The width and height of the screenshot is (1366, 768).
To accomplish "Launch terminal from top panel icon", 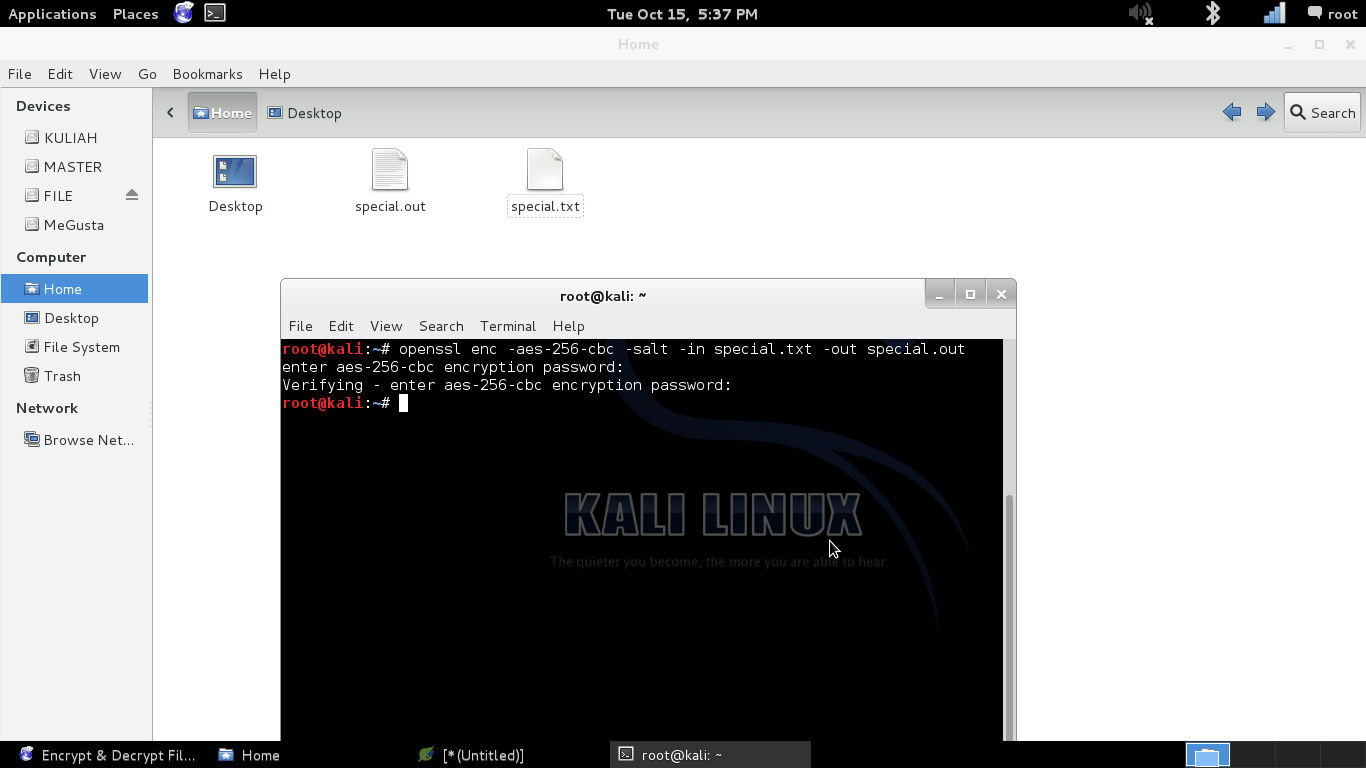I will click(215, 13).
